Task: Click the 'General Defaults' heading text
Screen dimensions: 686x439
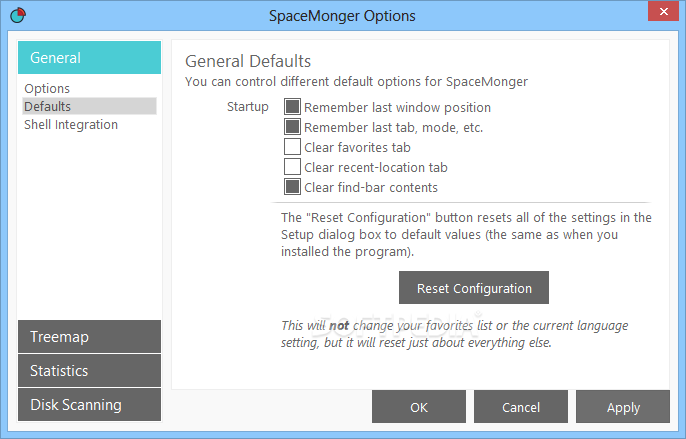Action: point(248,61)
